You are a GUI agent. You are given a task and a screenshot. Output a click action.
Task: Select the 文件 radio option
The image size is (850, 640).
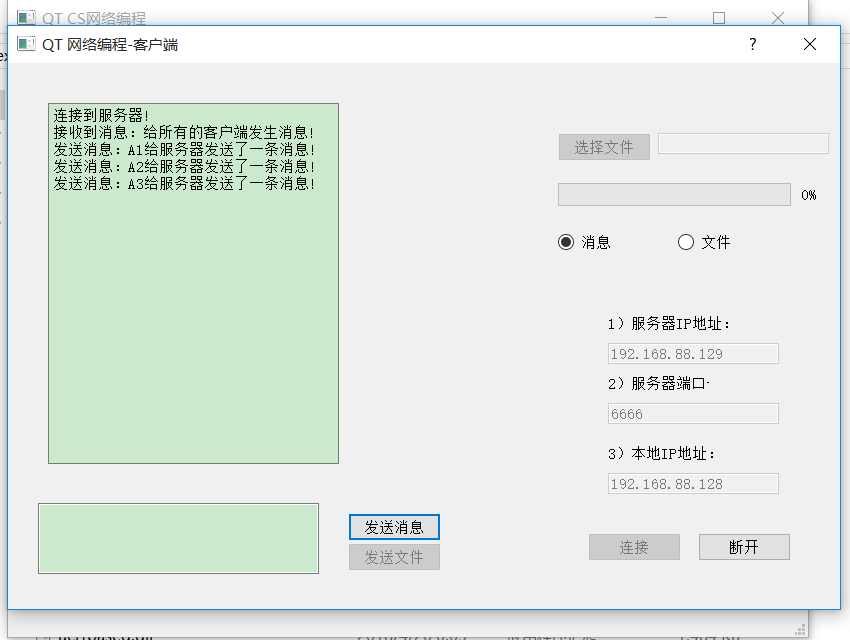click(686, 242)
